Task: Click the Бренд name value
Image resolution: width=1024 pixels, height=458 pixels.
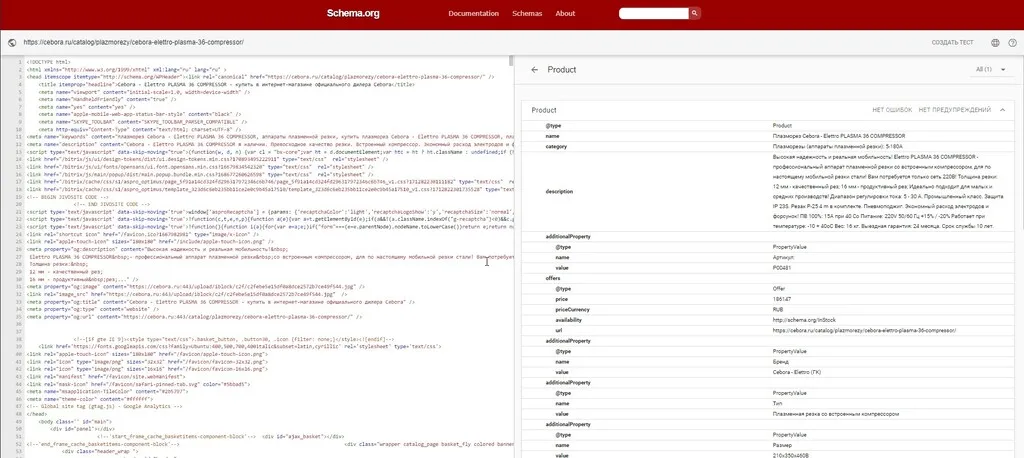Action: pos(780,361)
